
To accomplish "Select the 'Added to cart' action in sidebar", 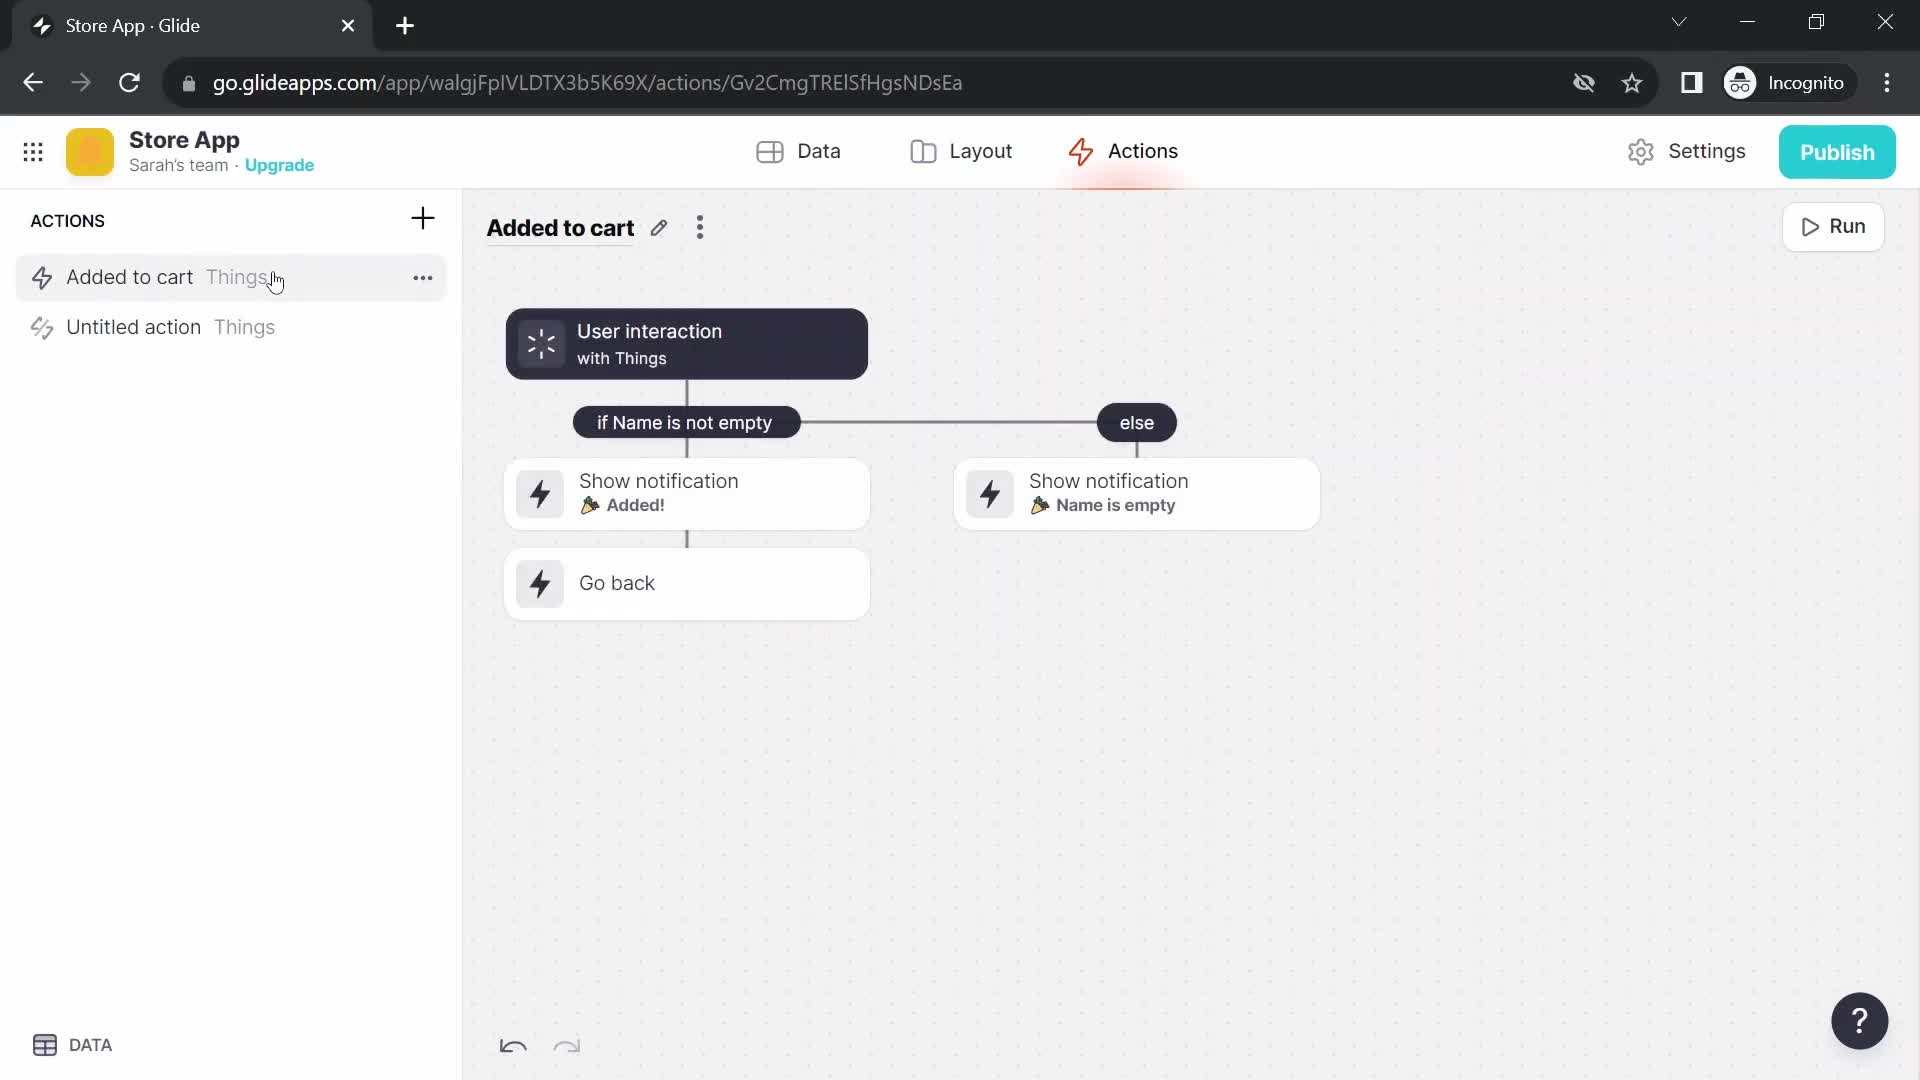I will (129, 277).
